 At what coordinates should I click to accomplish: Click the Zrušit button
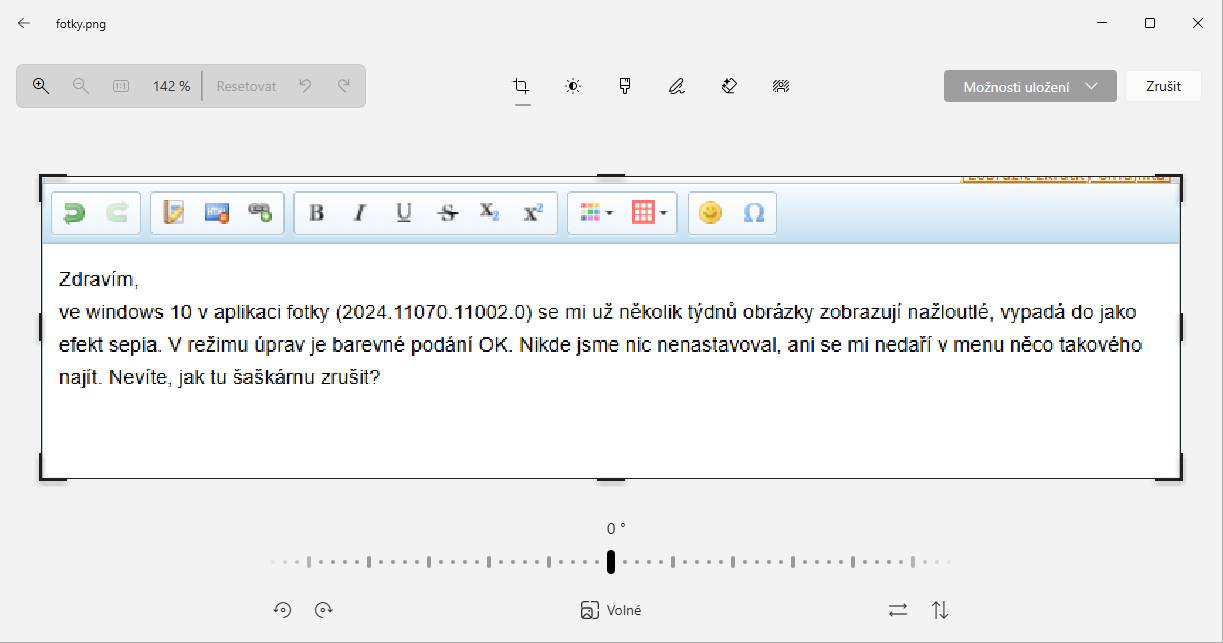click(1163, 86)
